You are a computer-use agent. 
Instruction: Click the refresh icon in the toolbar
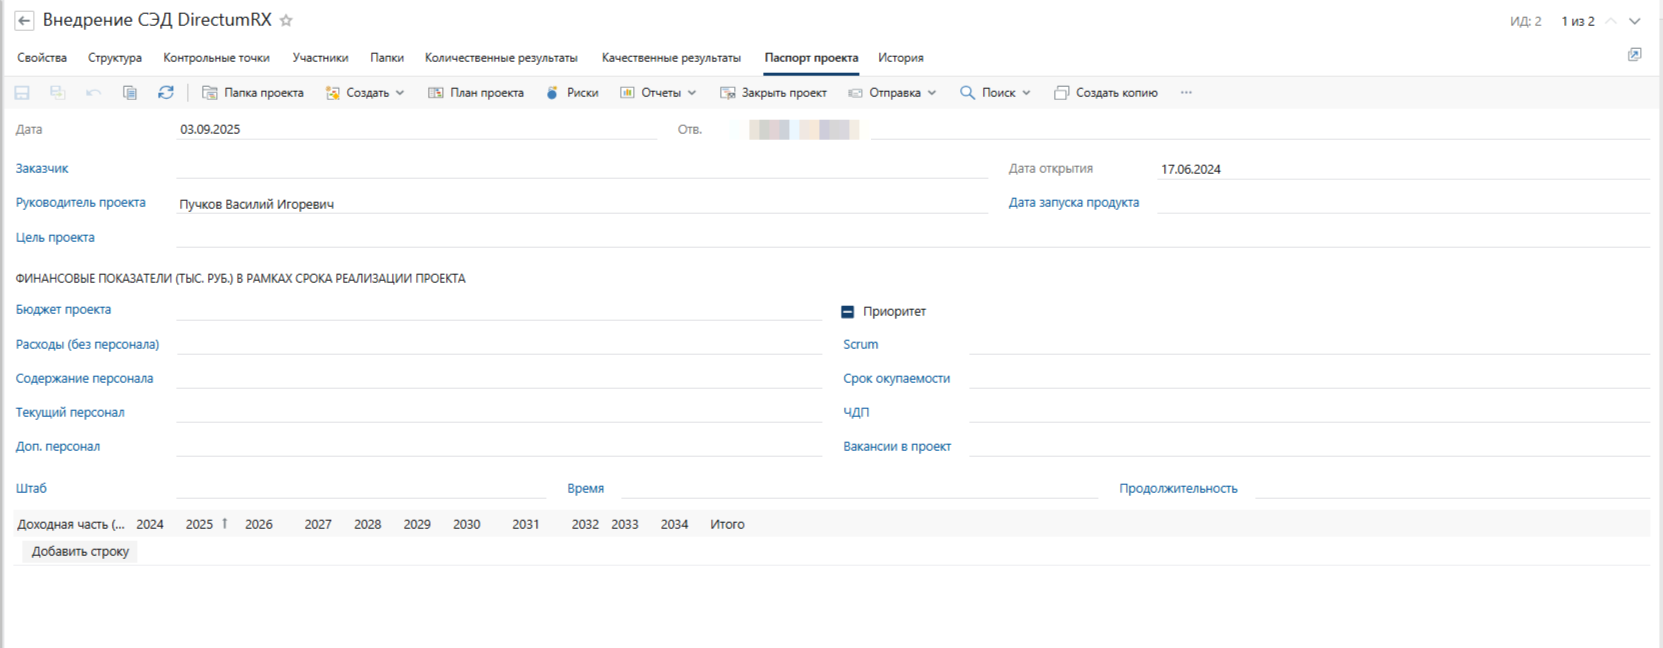[166, 93]
